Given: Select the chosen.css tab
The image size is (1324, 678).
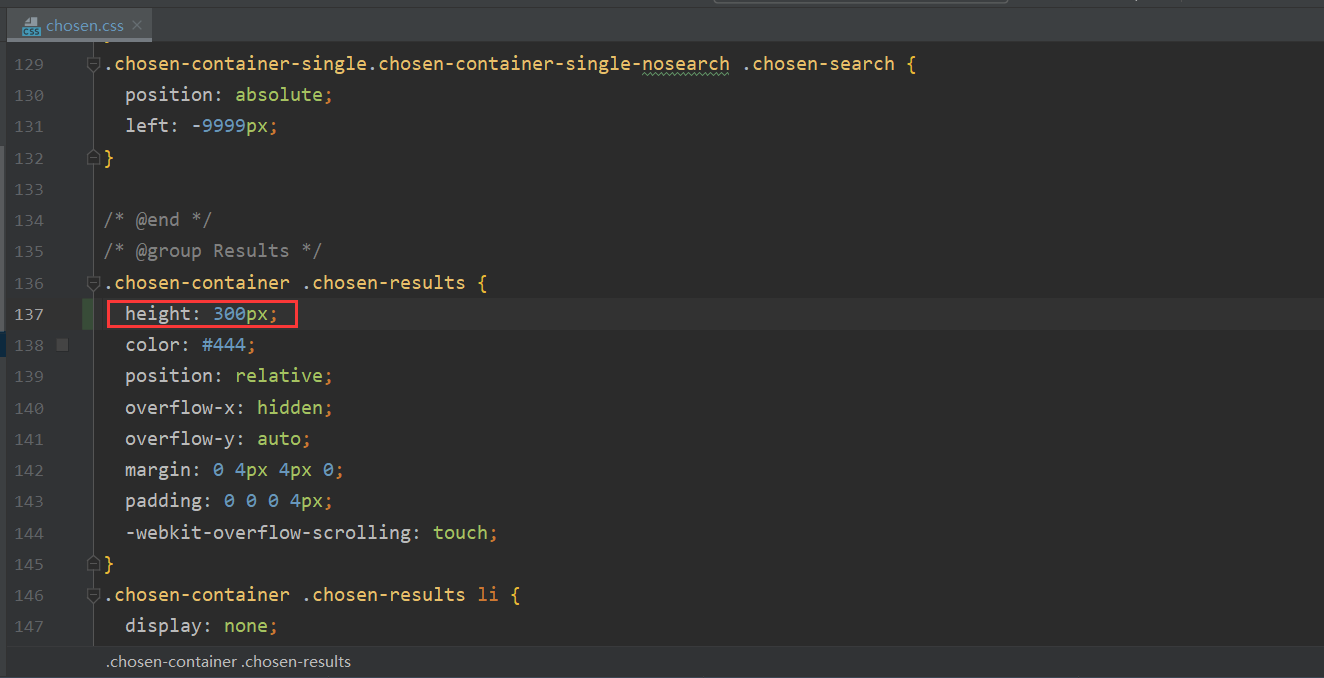Looking at the screenshot, I should pos(84,26).
